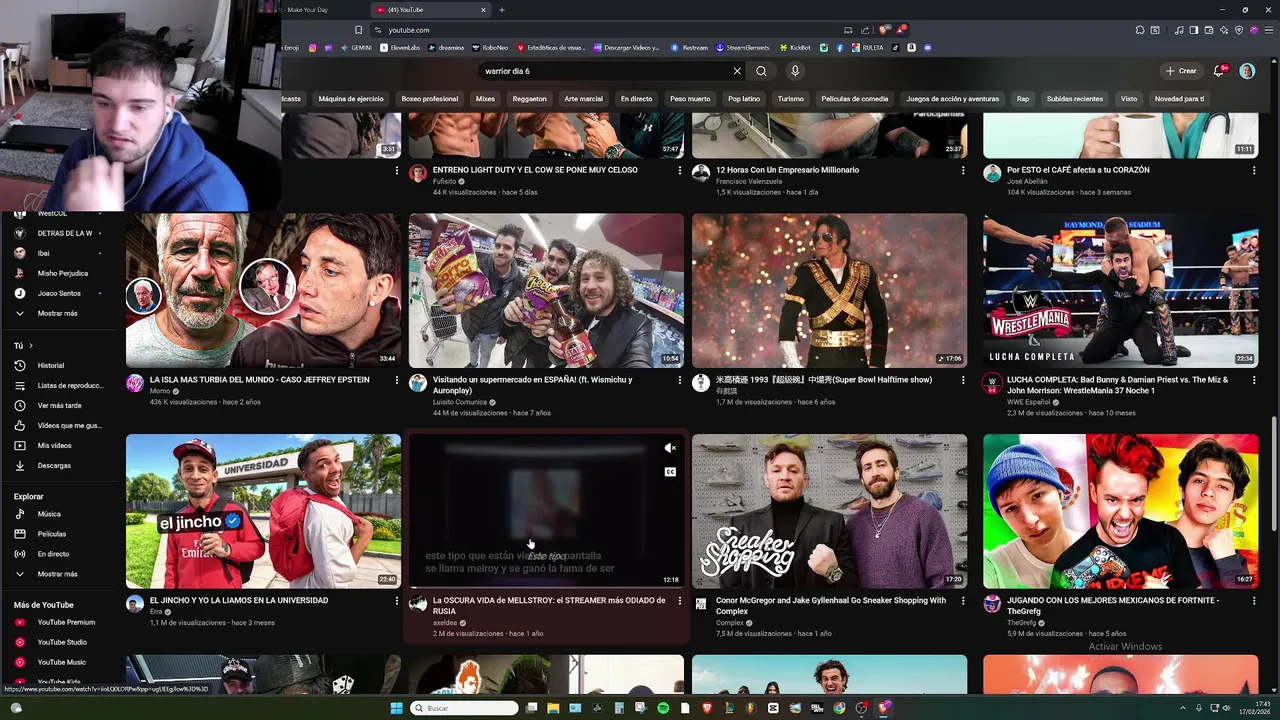Screen dimensions: 1280x720
Task: Open 'DETRAS DE LA W' subscription
Action: (x=58, y=234)
